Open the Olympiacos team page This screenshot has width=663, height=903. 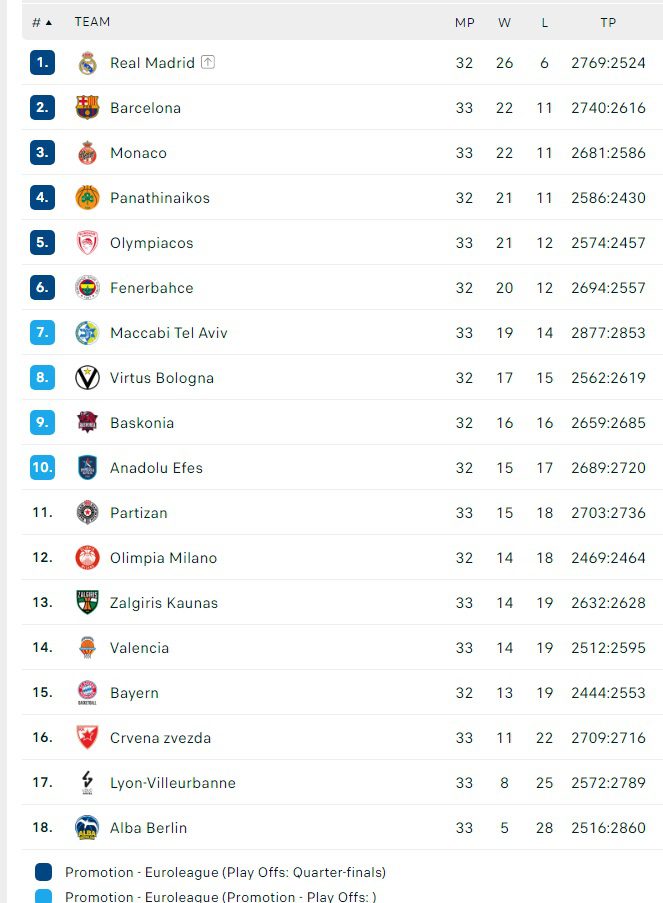pos(151,243)
